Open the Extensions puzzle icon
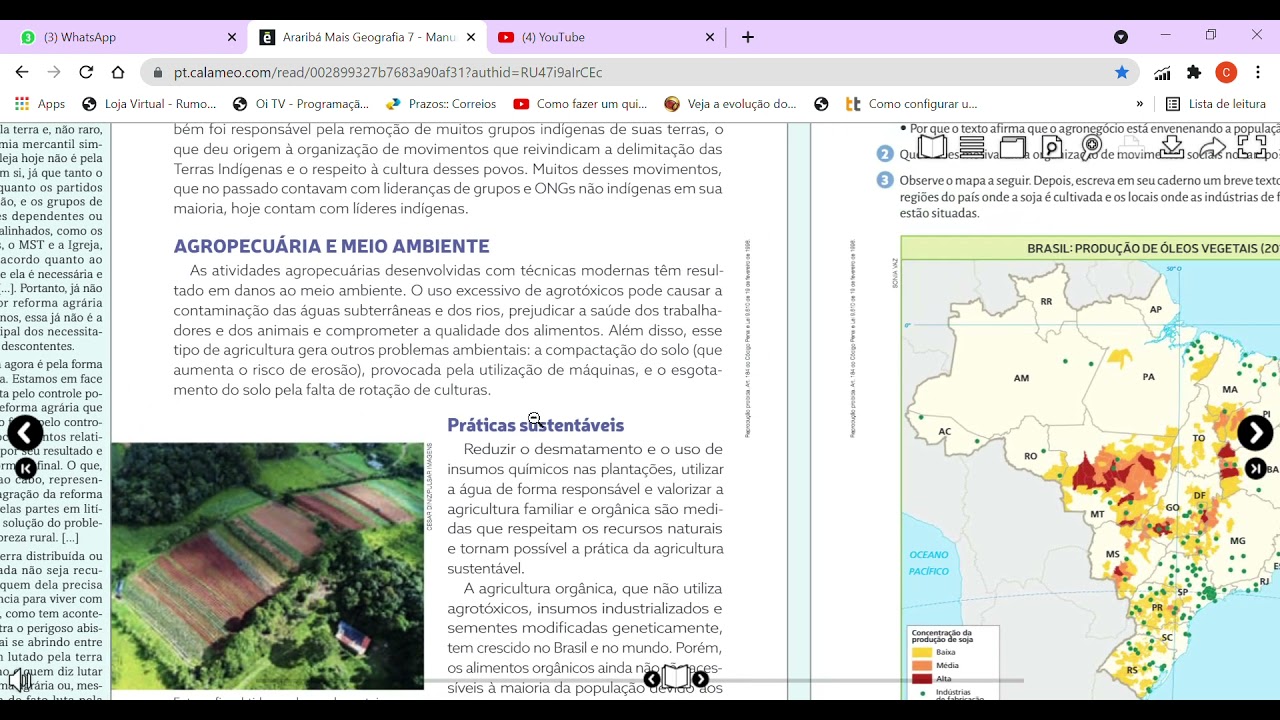The image size is (1280, 720). [x=1194, y=72]
